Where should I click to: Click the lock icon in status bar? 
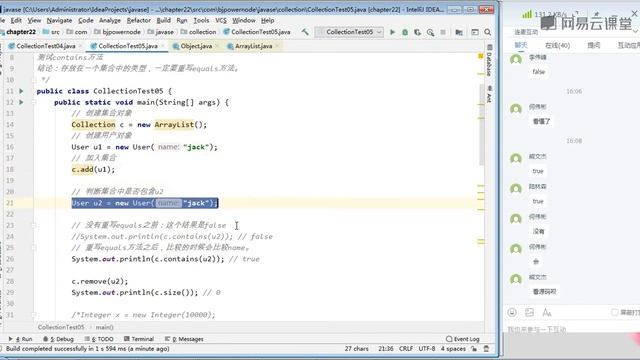pyautogui.click(x=474, y=349)
